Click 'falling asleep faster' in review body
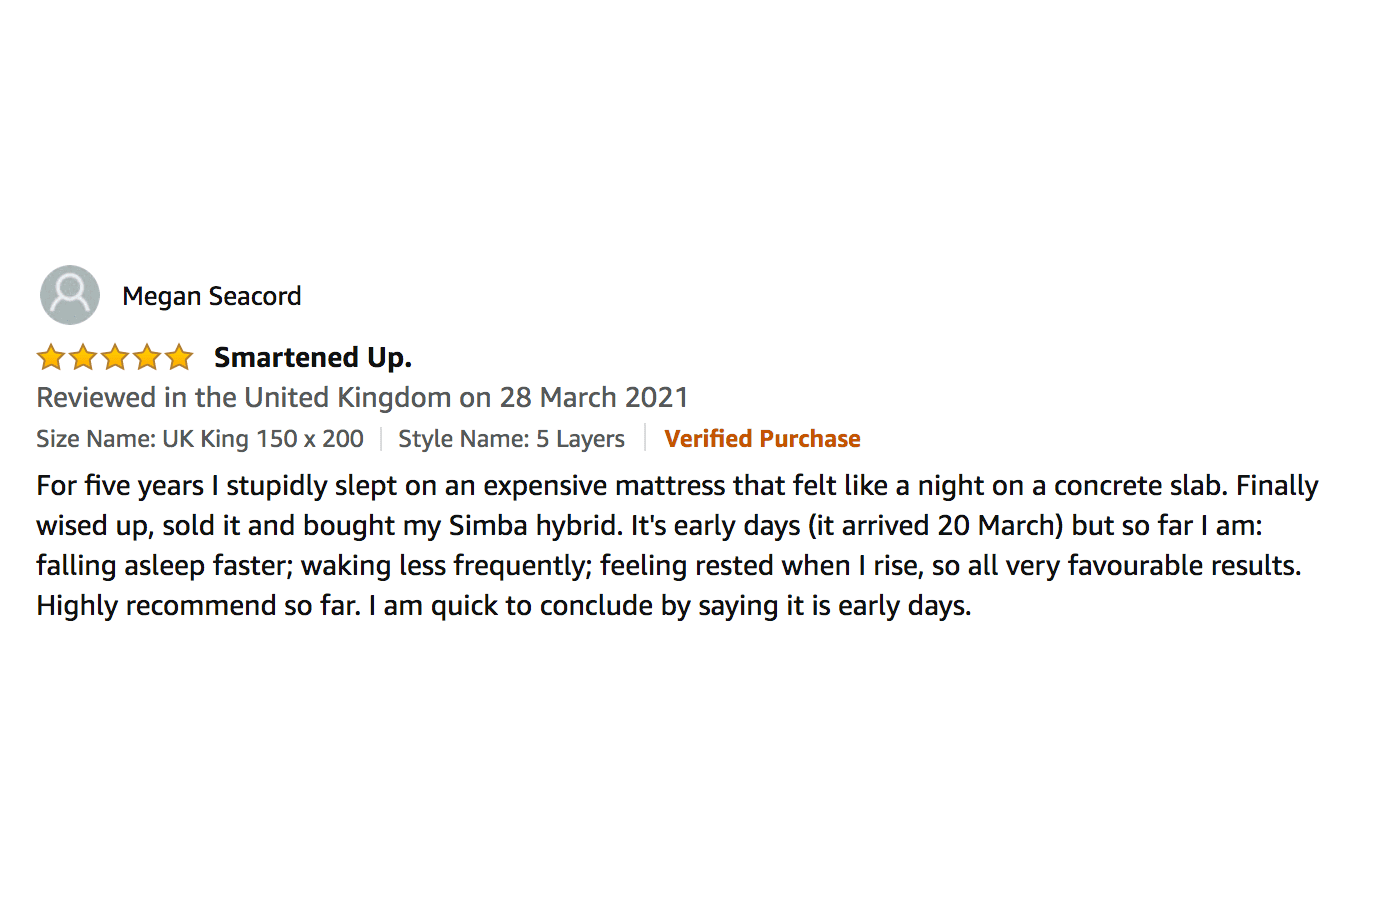The width and height of the screenshot is (1377, 918). click(163, 566)
